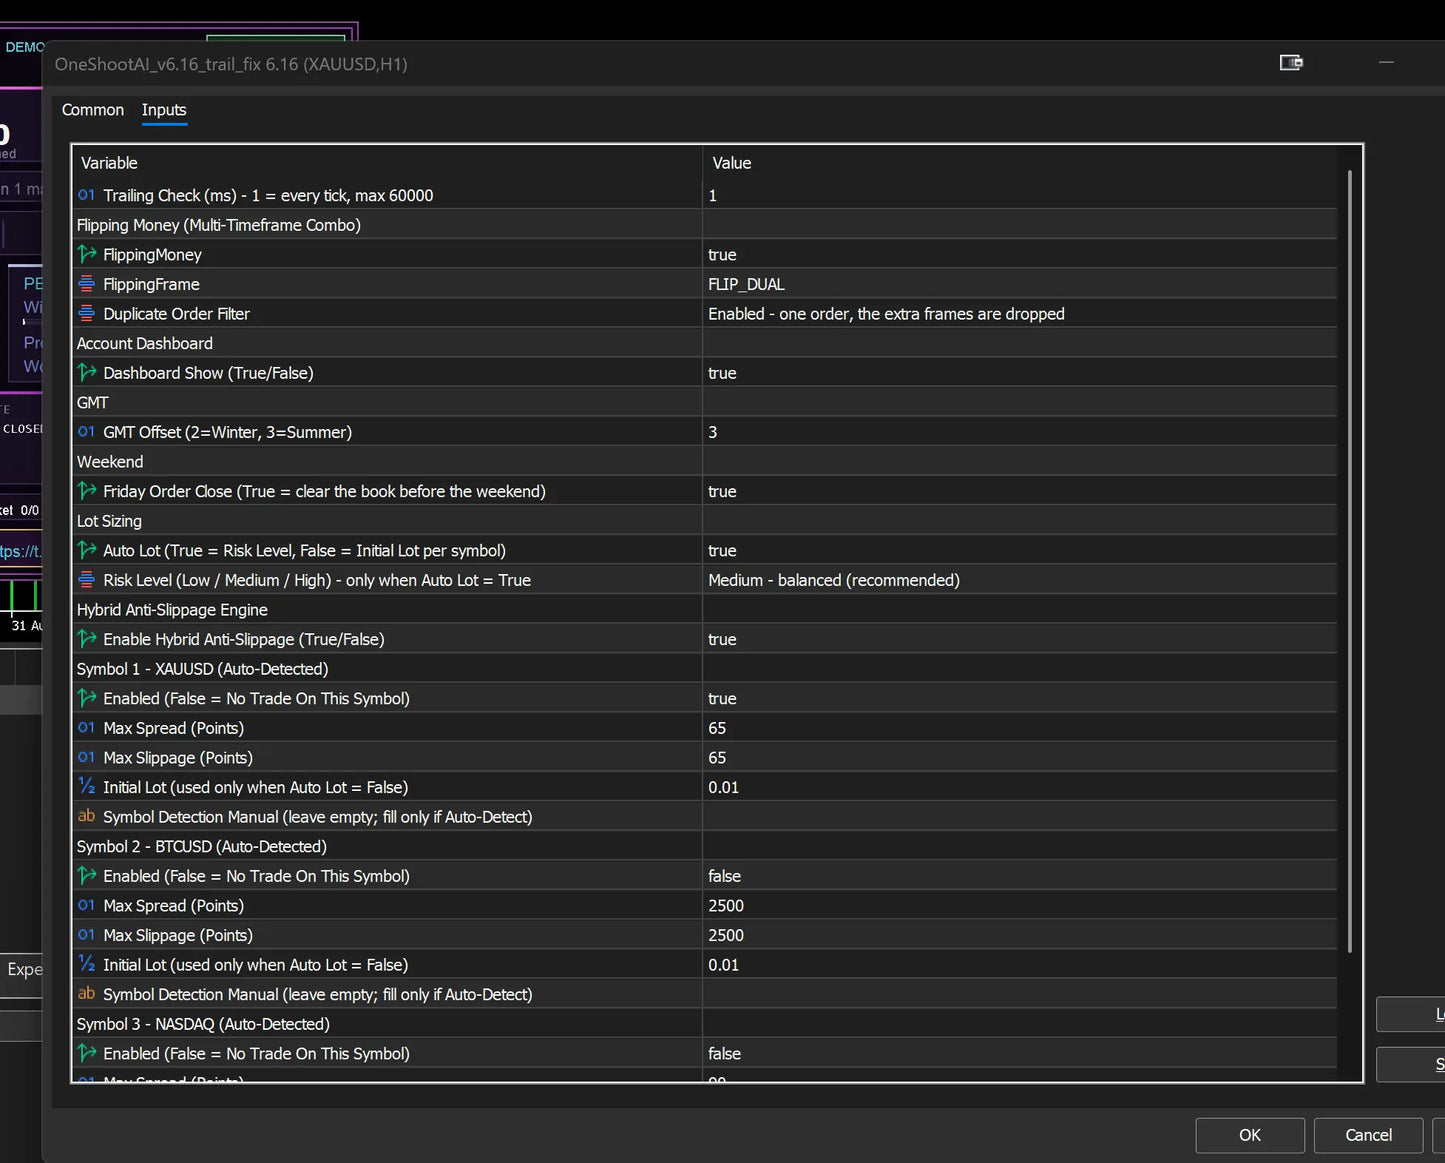Viewport: 1445px width, 1163px height.
Task: Click the 'Account Dashboard' section row
Action: (x=705, y=343)
